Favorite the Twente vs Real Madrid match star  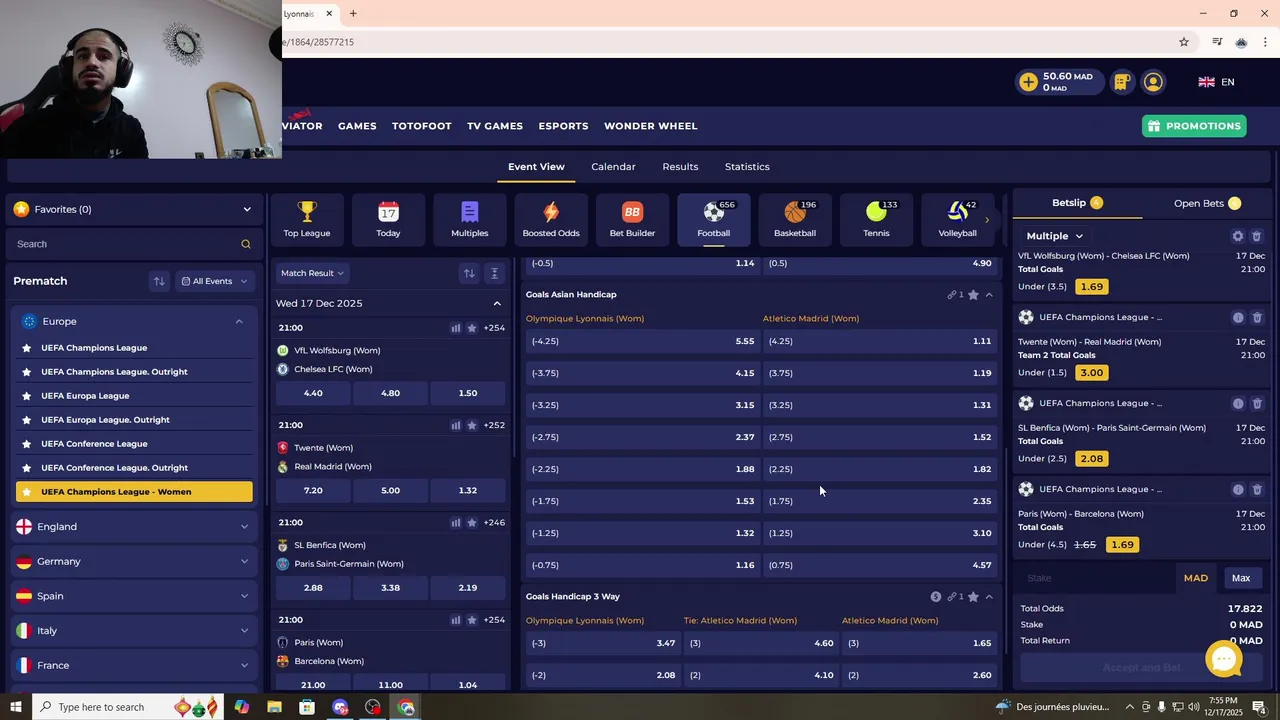472,425
